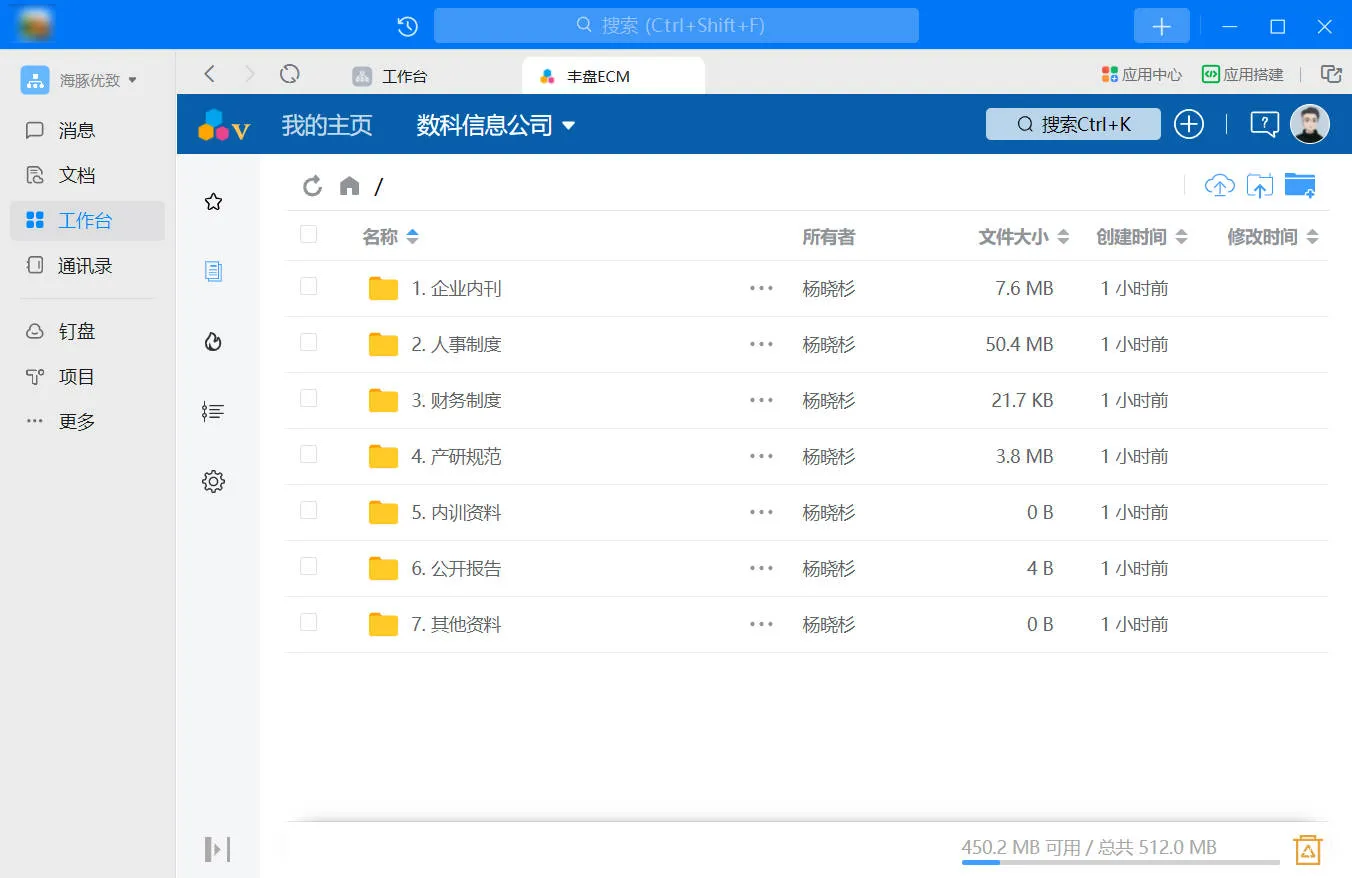
Task: Create a new folder icon
Action: [x=1300, y=185]
